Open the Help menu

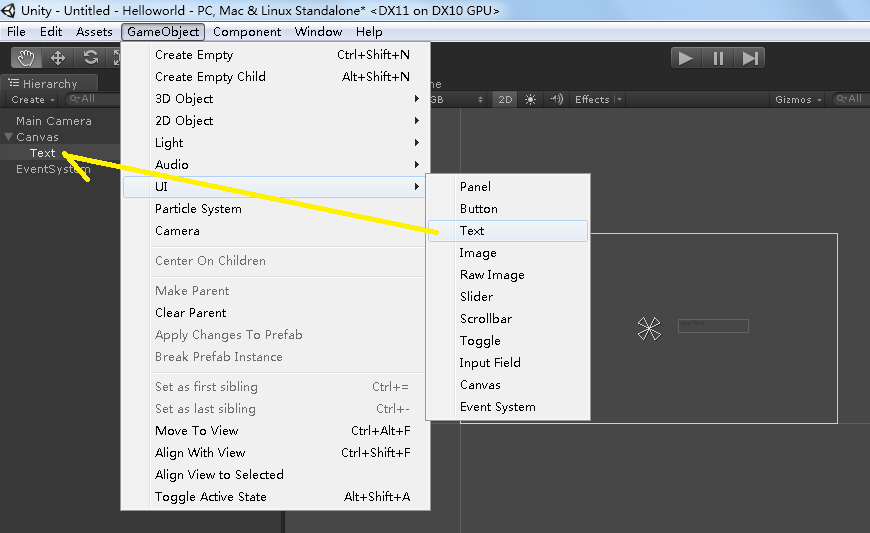(x=369, y=32)
